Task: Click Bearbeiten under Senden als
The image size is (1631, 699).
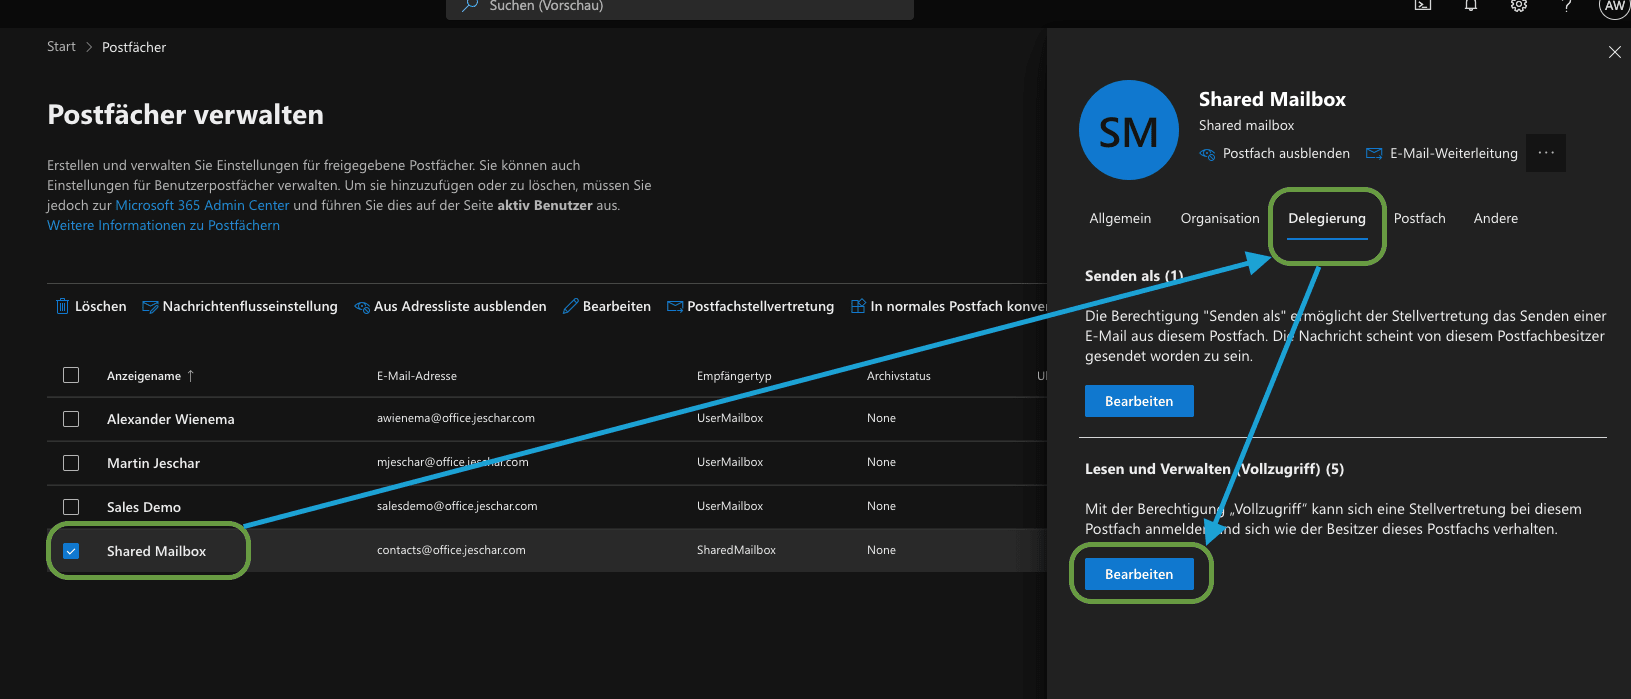Action: click(x=1139, y=401)
